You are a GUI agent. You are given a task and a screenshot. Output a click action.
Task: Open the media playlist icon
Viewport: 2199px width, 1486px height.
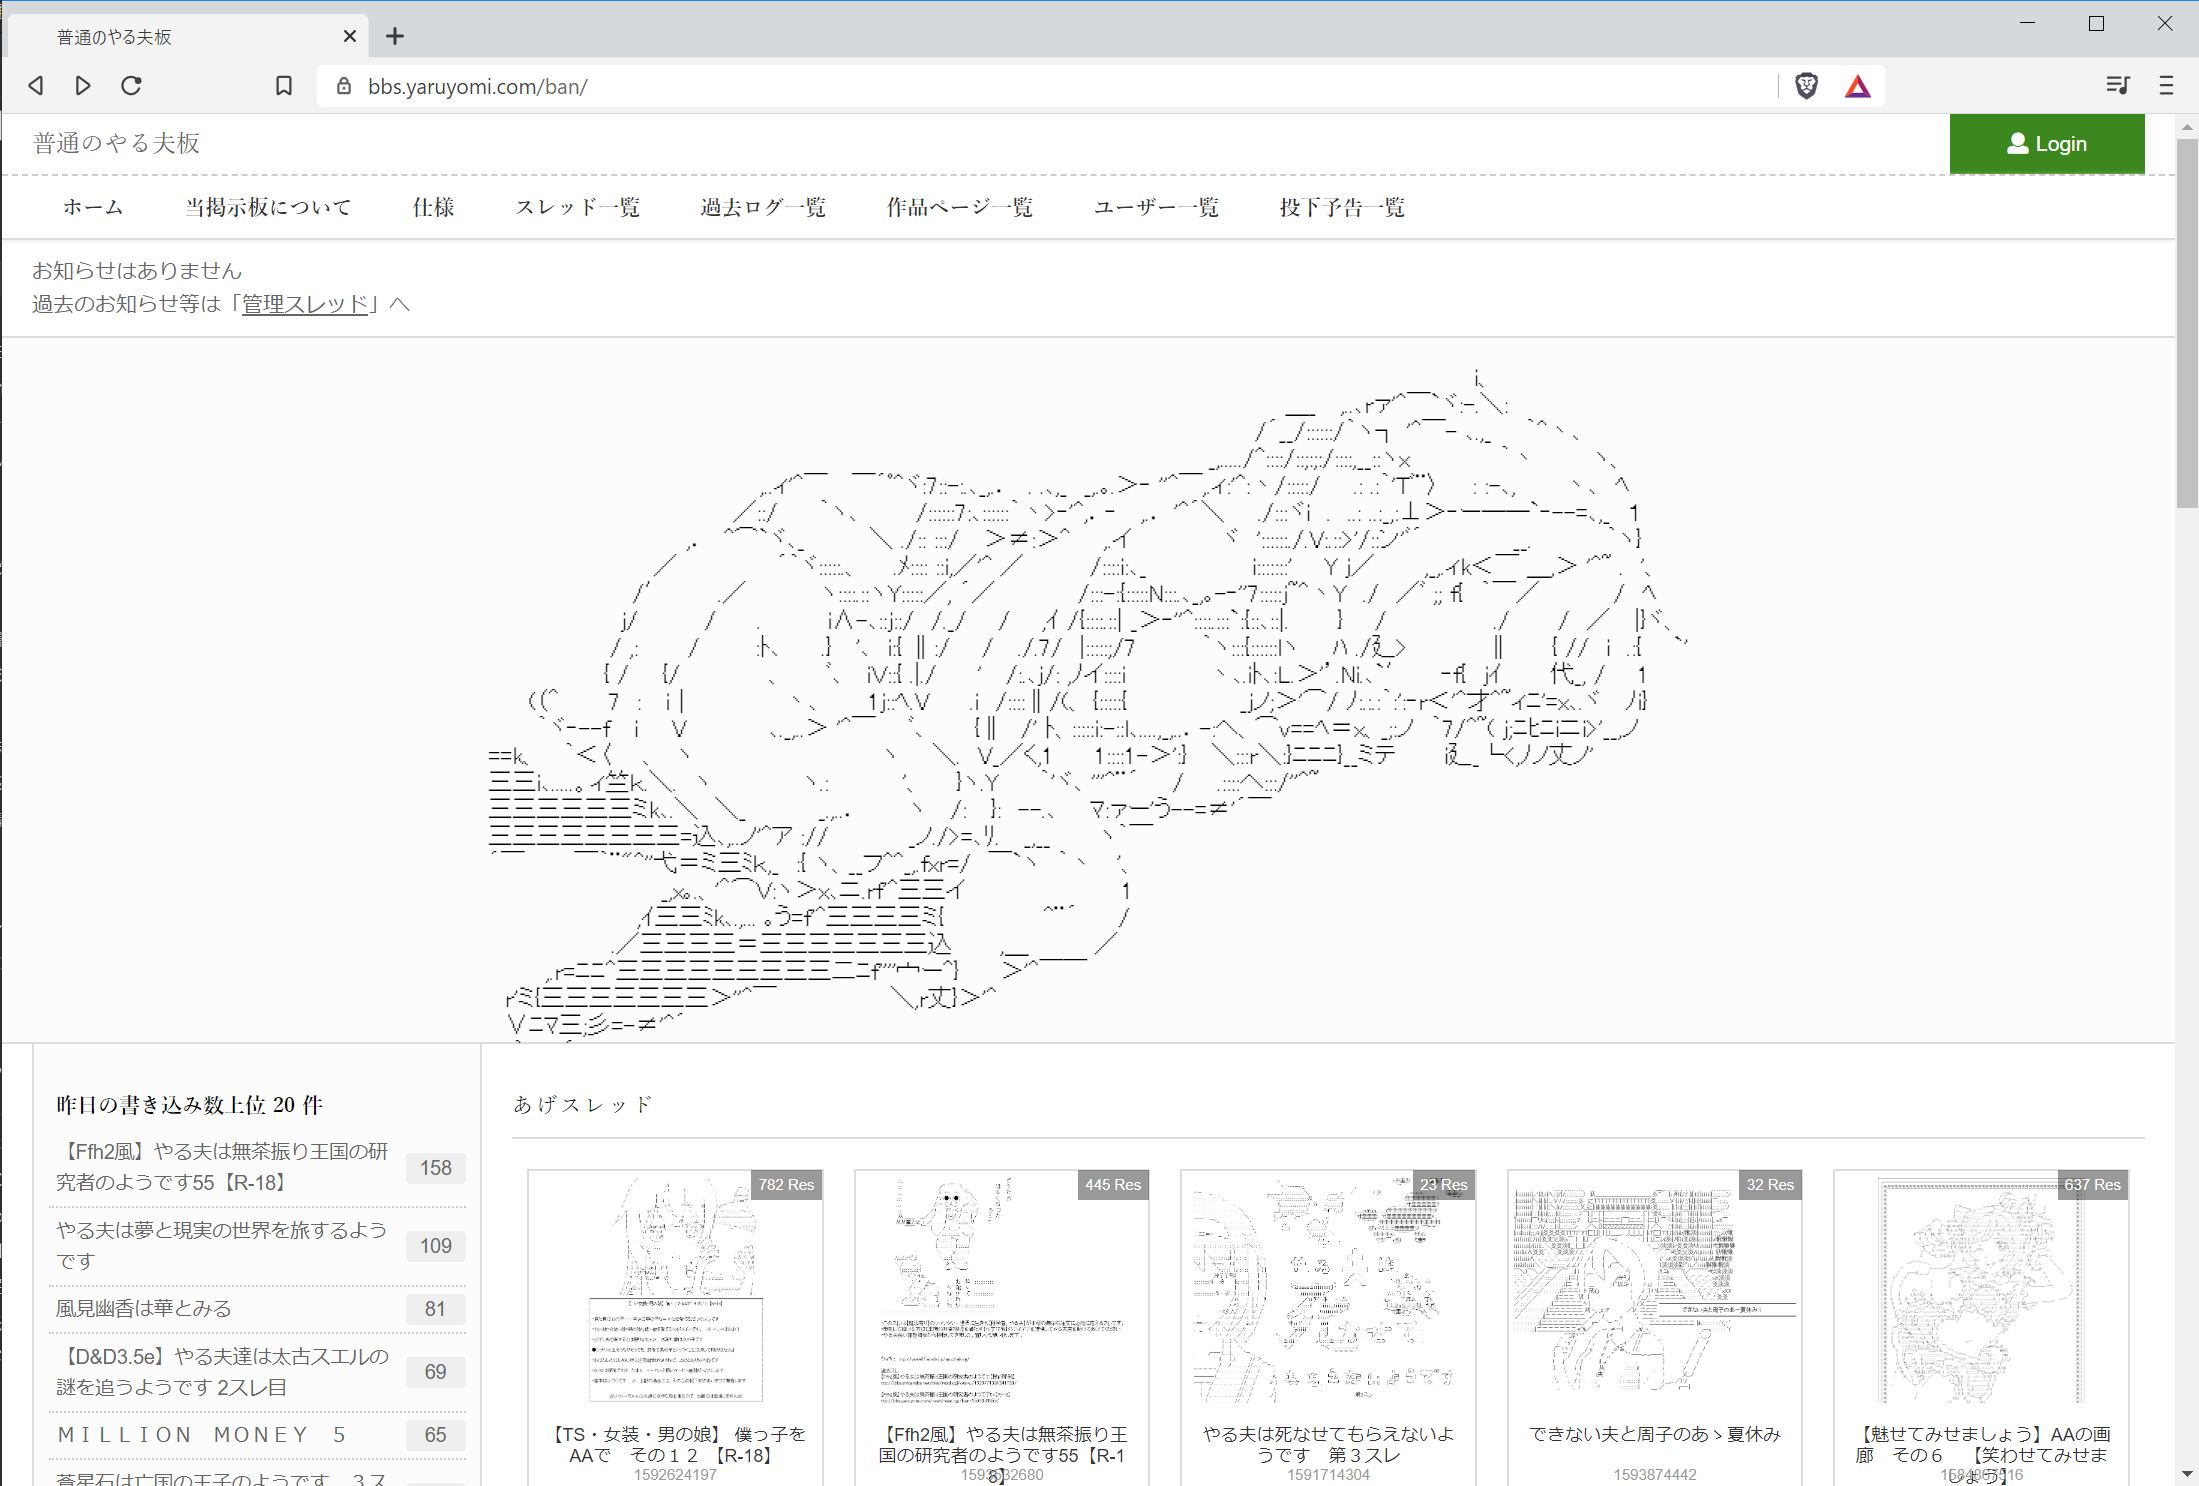(2116, 86)
